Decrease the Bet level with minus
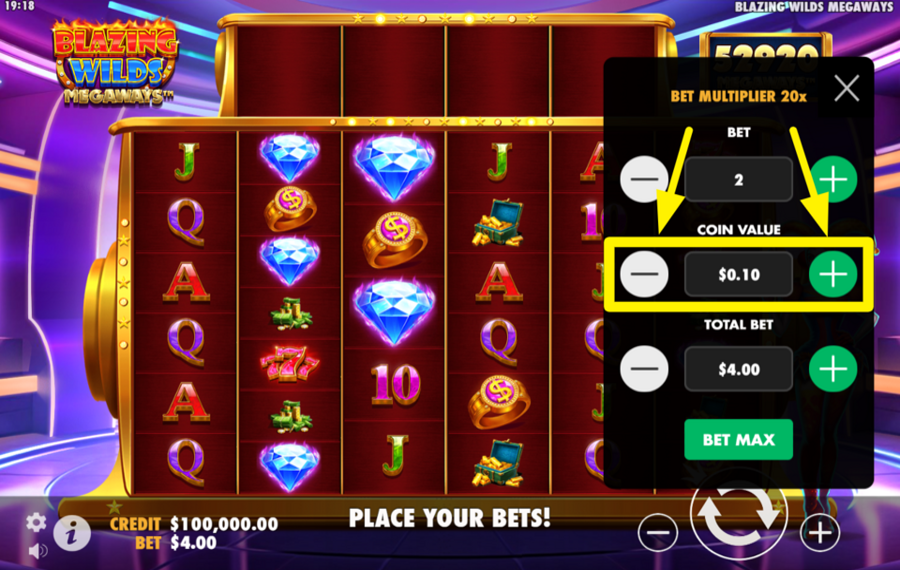This screenshot has width=900, height=570. tap(644, 179)
